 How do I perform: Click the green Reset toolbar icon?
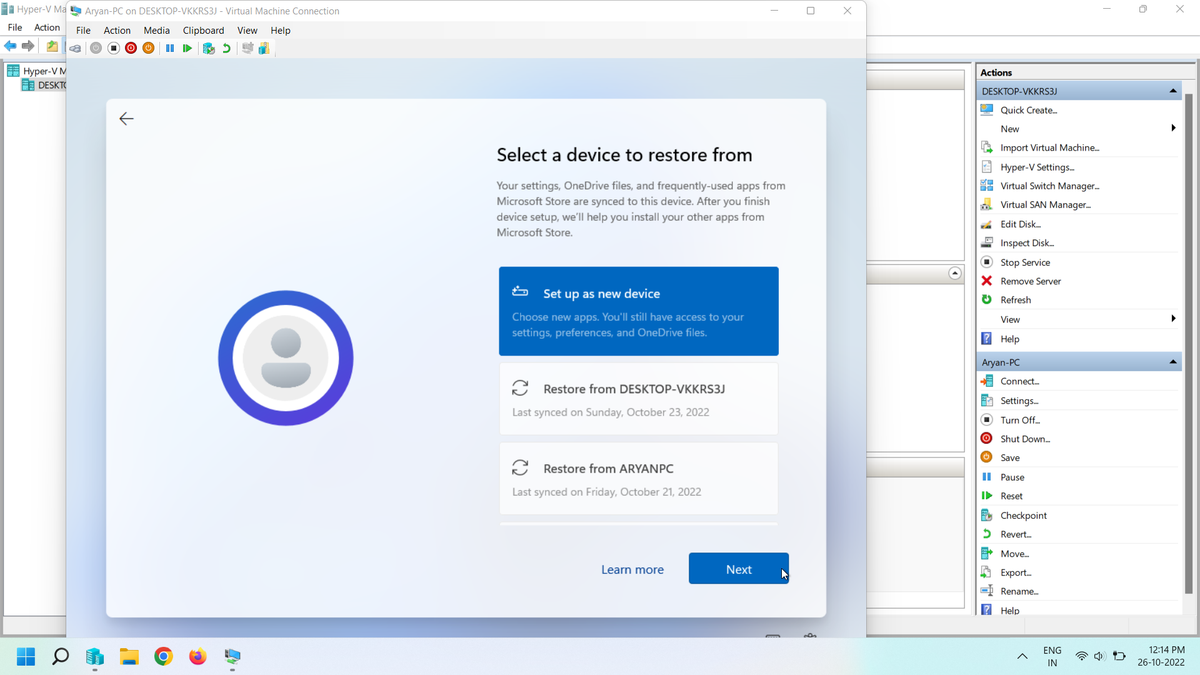[x=187, y=48]
